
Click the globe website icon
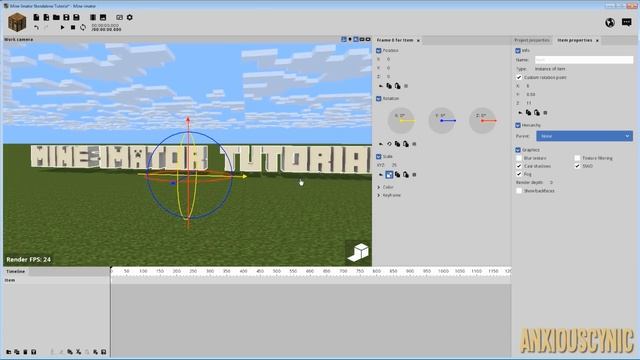[x=610, y=22]
